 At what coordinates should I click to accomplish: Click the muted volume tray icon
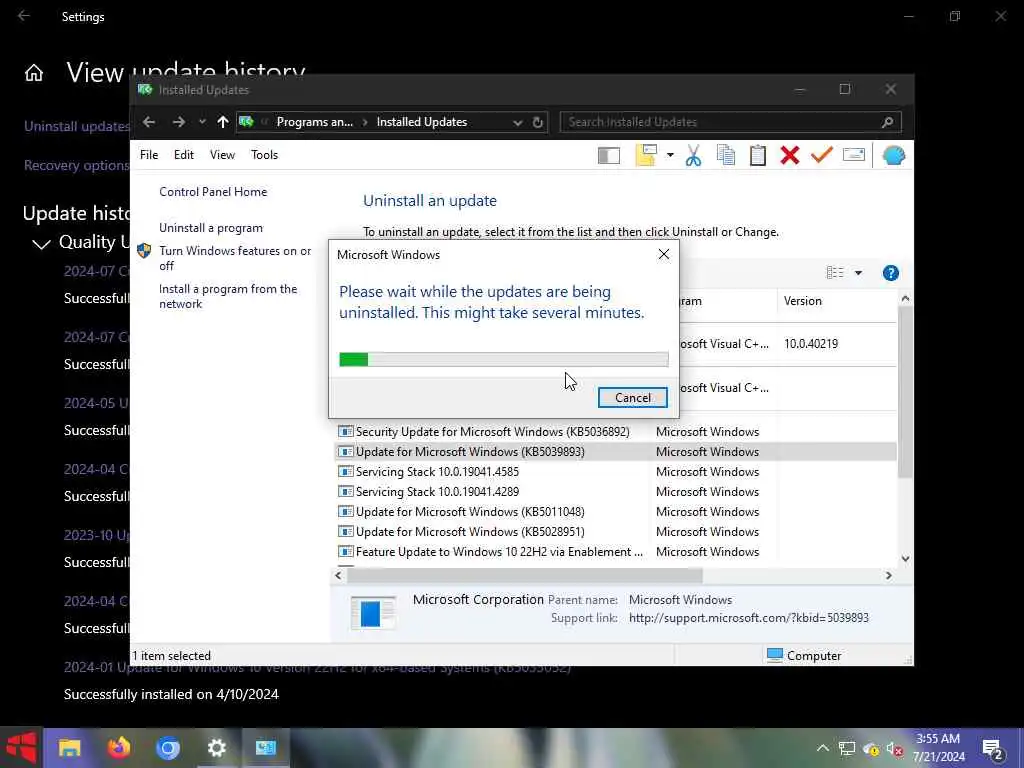[895, 749]
